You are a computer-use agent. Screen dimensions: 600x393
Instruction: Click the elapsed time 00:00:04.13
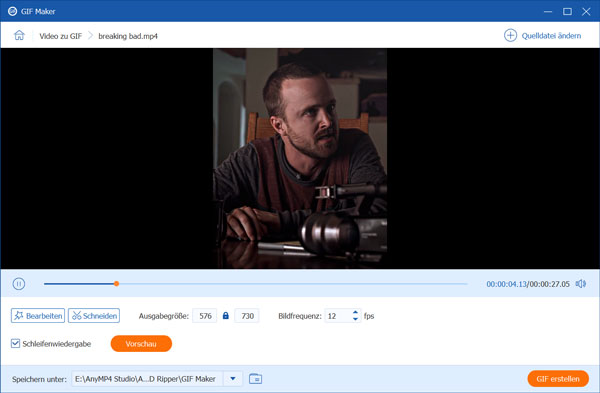click(x=506, y=284)
